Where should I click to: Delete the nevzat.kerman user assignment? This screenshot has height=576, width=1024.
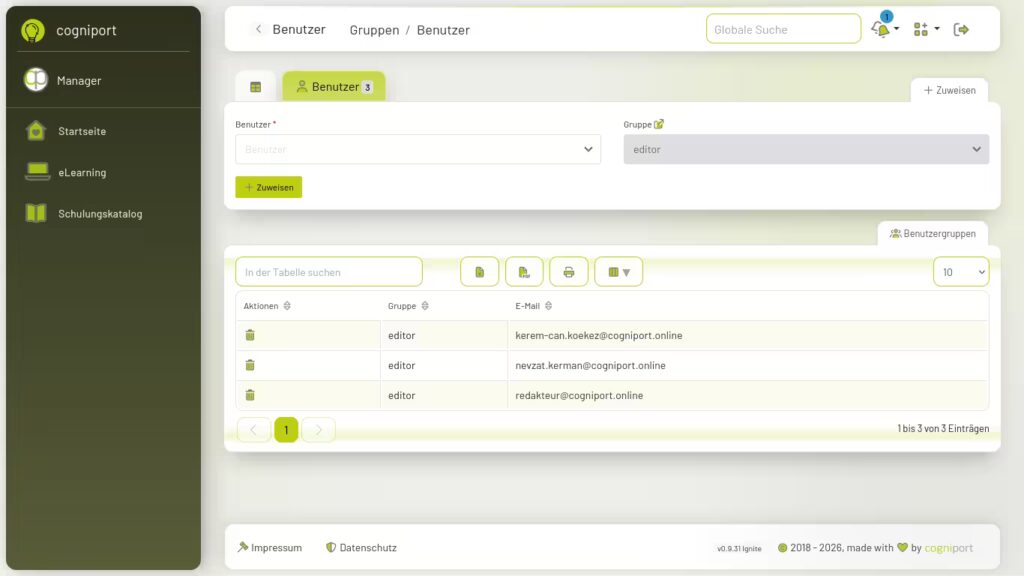[250, 365]
